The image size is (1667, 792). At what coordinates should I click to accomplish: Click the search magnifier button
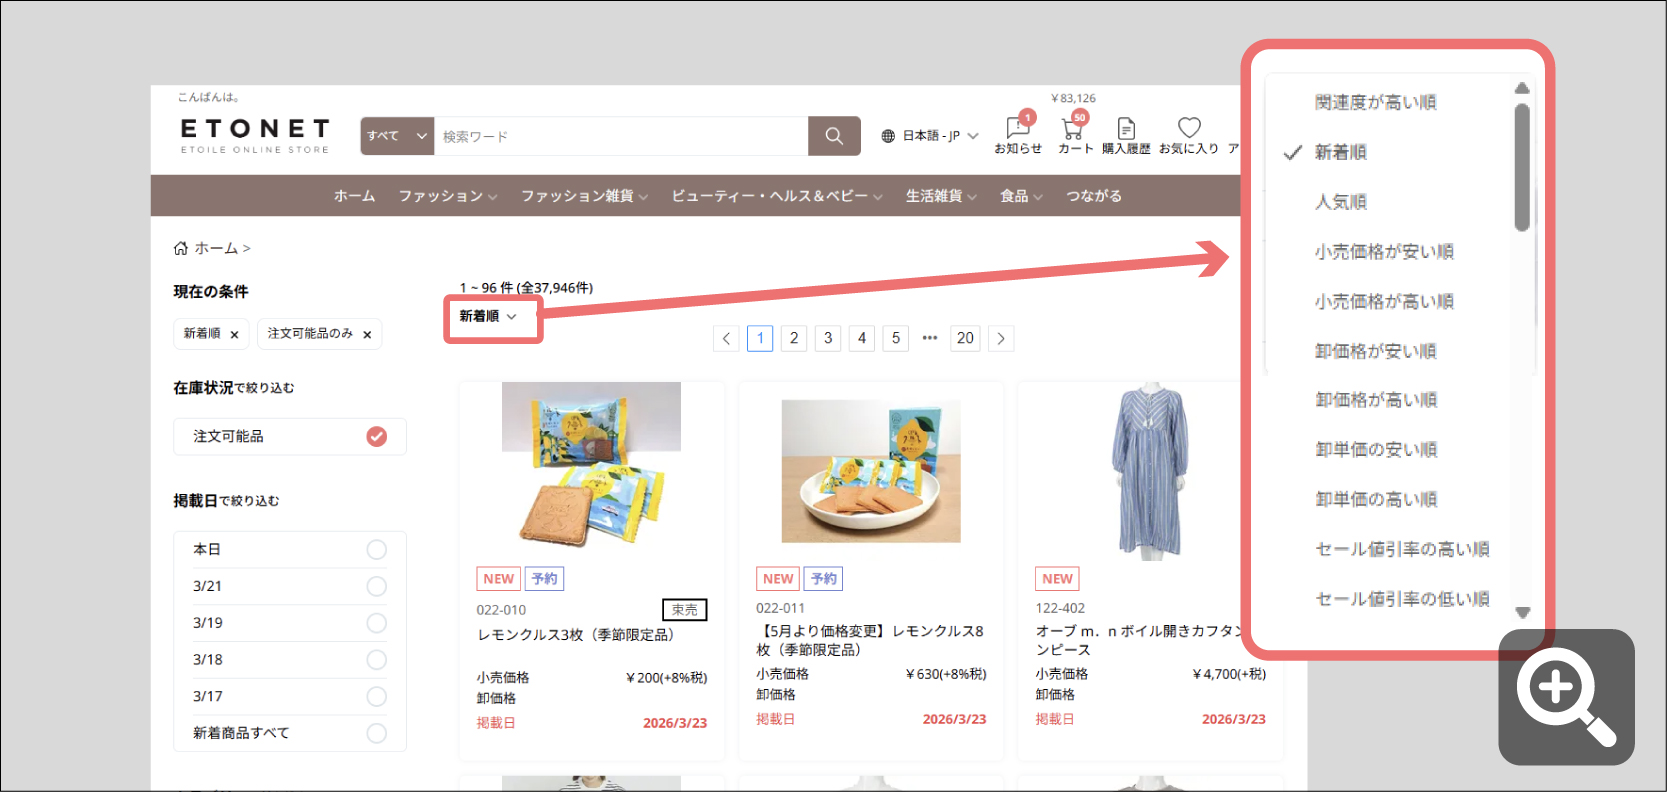tap(834, 136)
